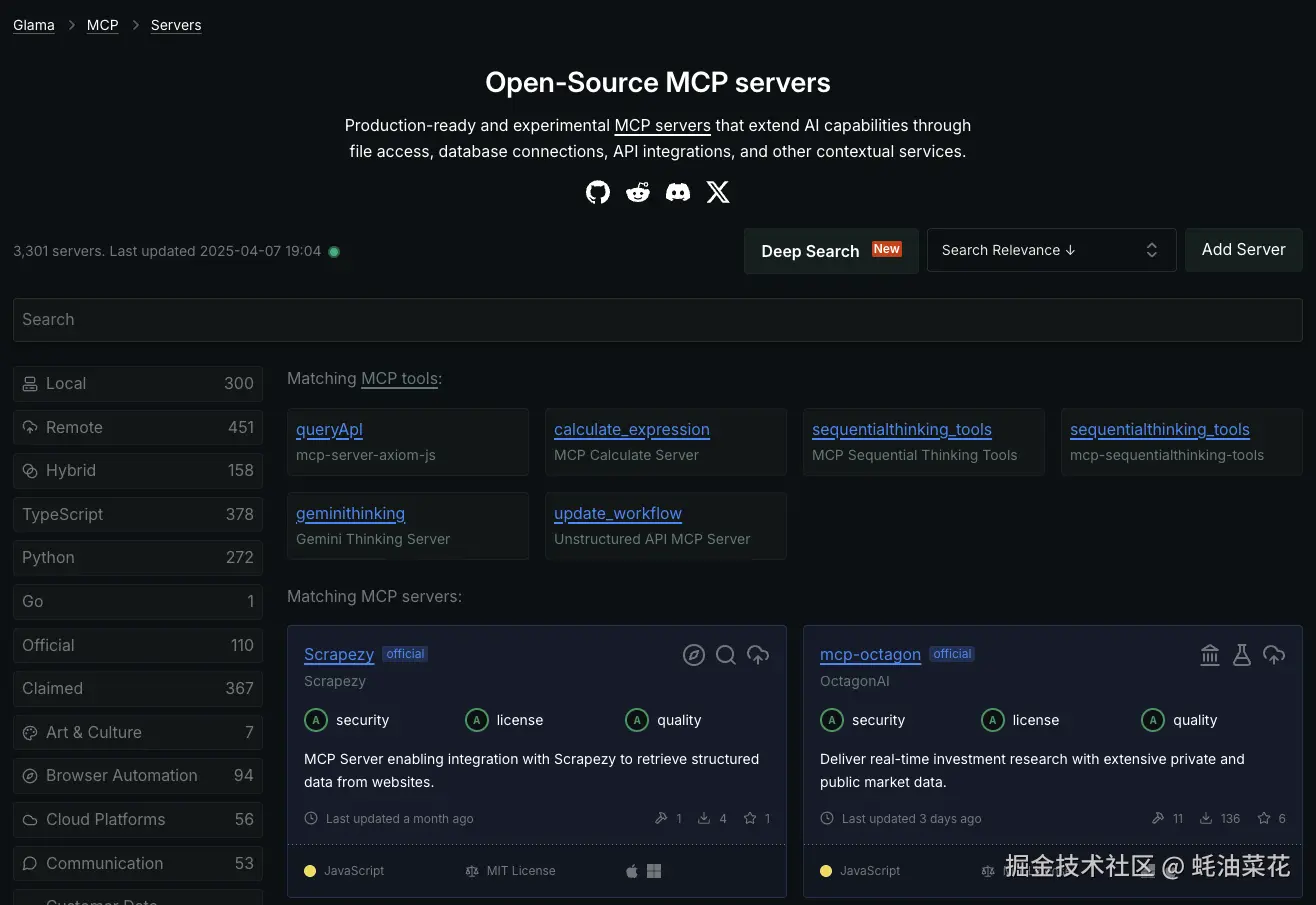Filter servers by Hybrid

tap(138, 471)
